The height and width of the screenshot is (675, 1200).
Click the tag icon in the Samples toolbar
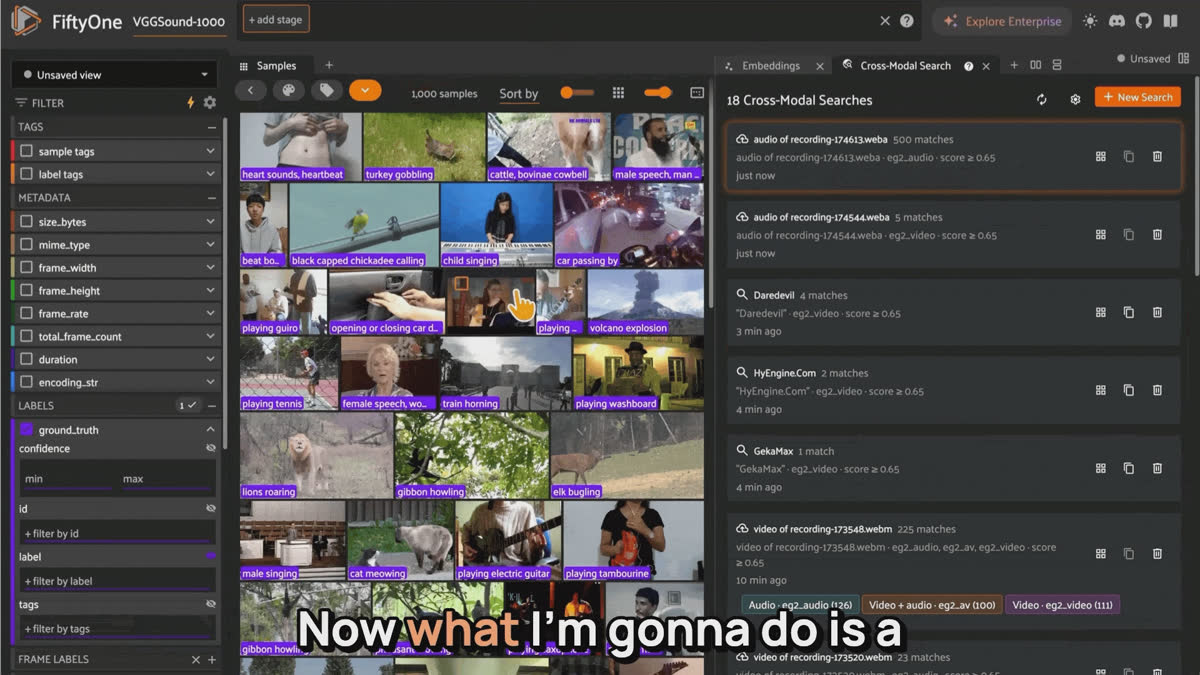click(326, 91)
